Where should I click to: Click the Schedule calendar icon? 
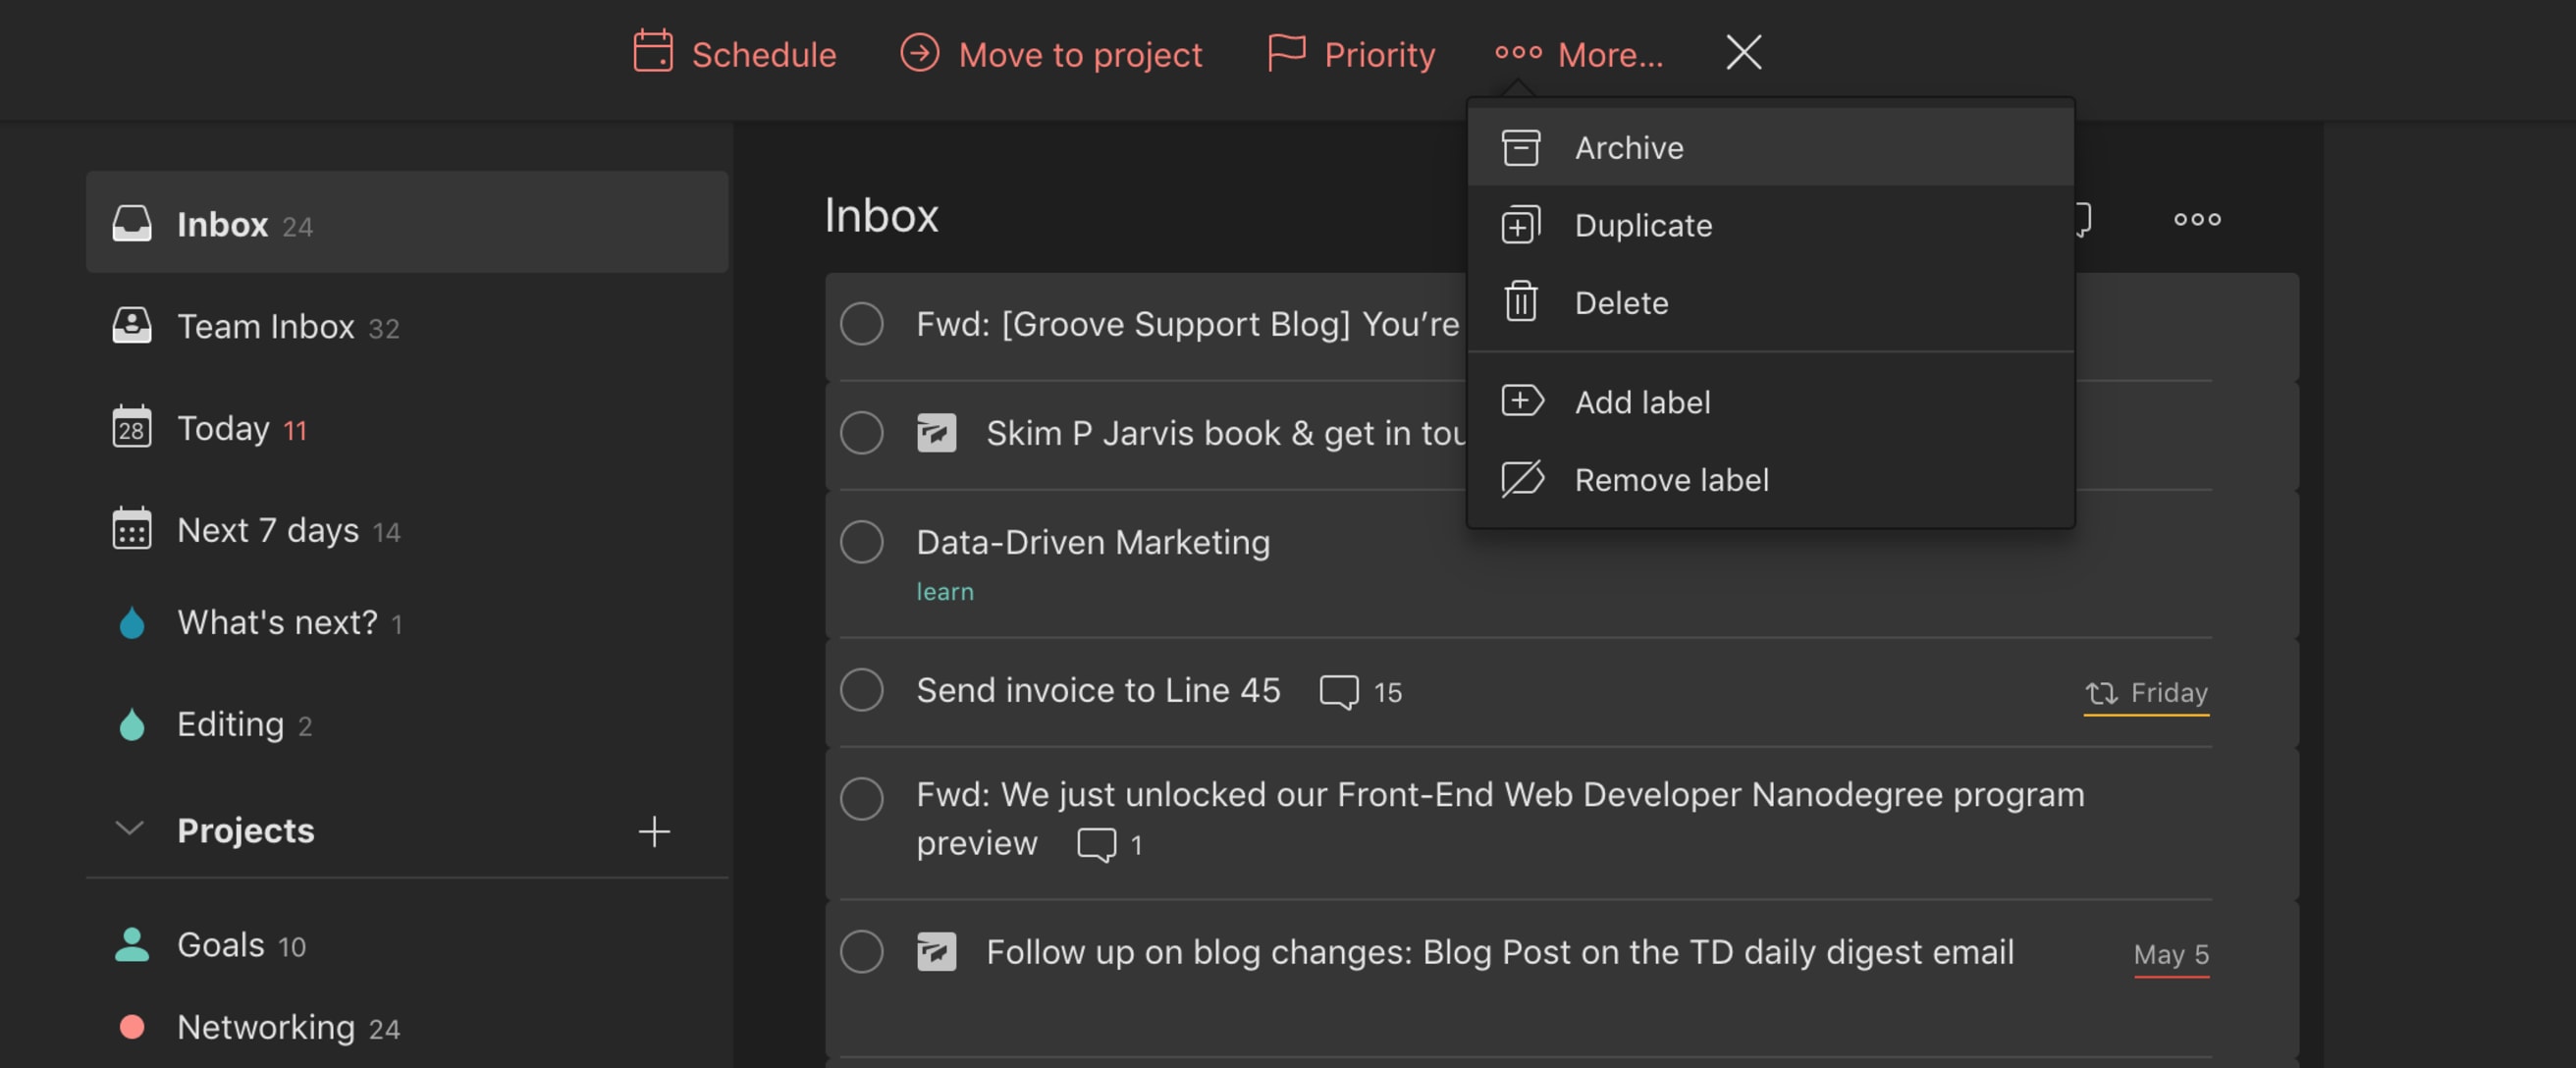653,52
